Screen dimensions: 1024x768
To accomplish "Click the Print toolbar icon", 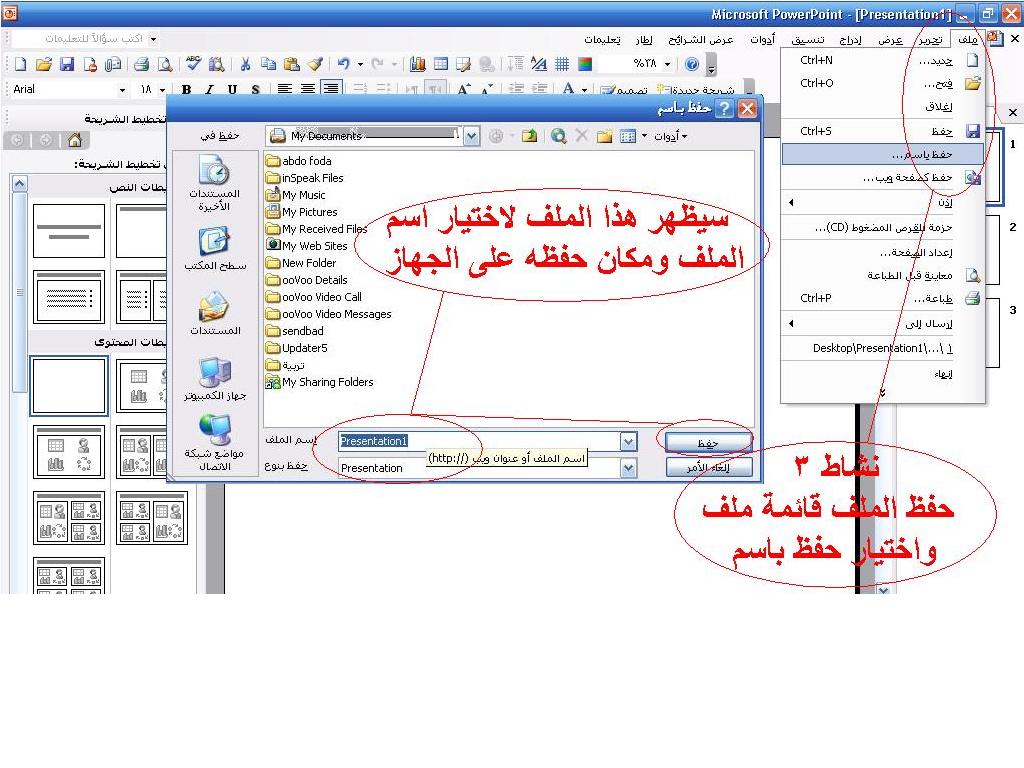I will pyautogui.click(x=141, y=64).
